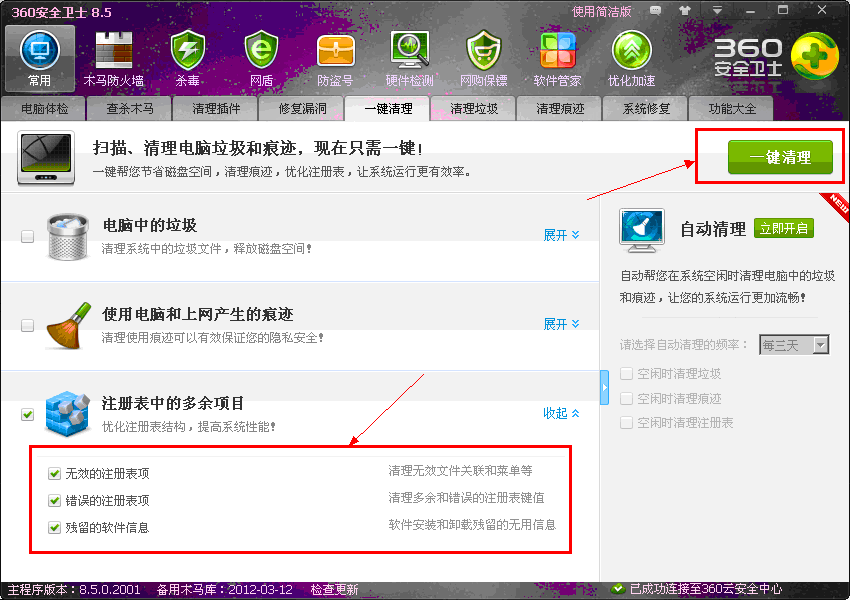Click the 360安全卫士 8.5 window title
Viewport: 850px width, 600px height.
pyautogui.click(x=61, y=12)
